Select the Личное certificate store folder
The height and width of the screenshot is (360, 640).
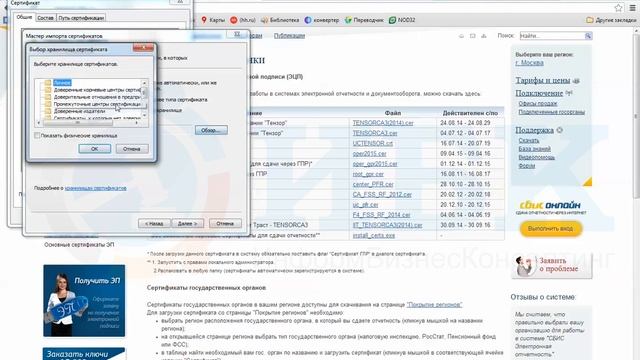click(62, 82)
